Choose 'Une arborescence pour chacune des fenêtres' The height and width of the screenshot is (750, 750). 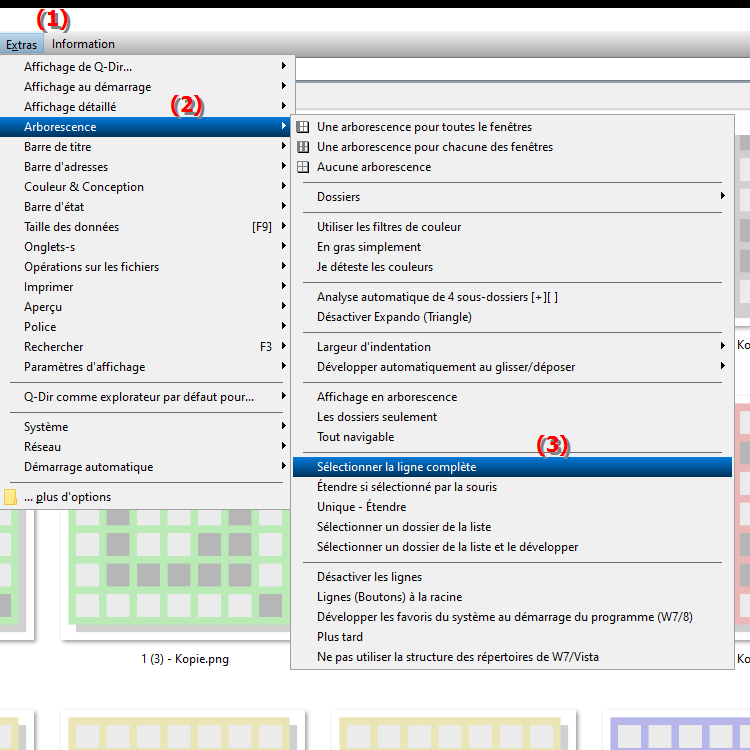tap(512, 147)
